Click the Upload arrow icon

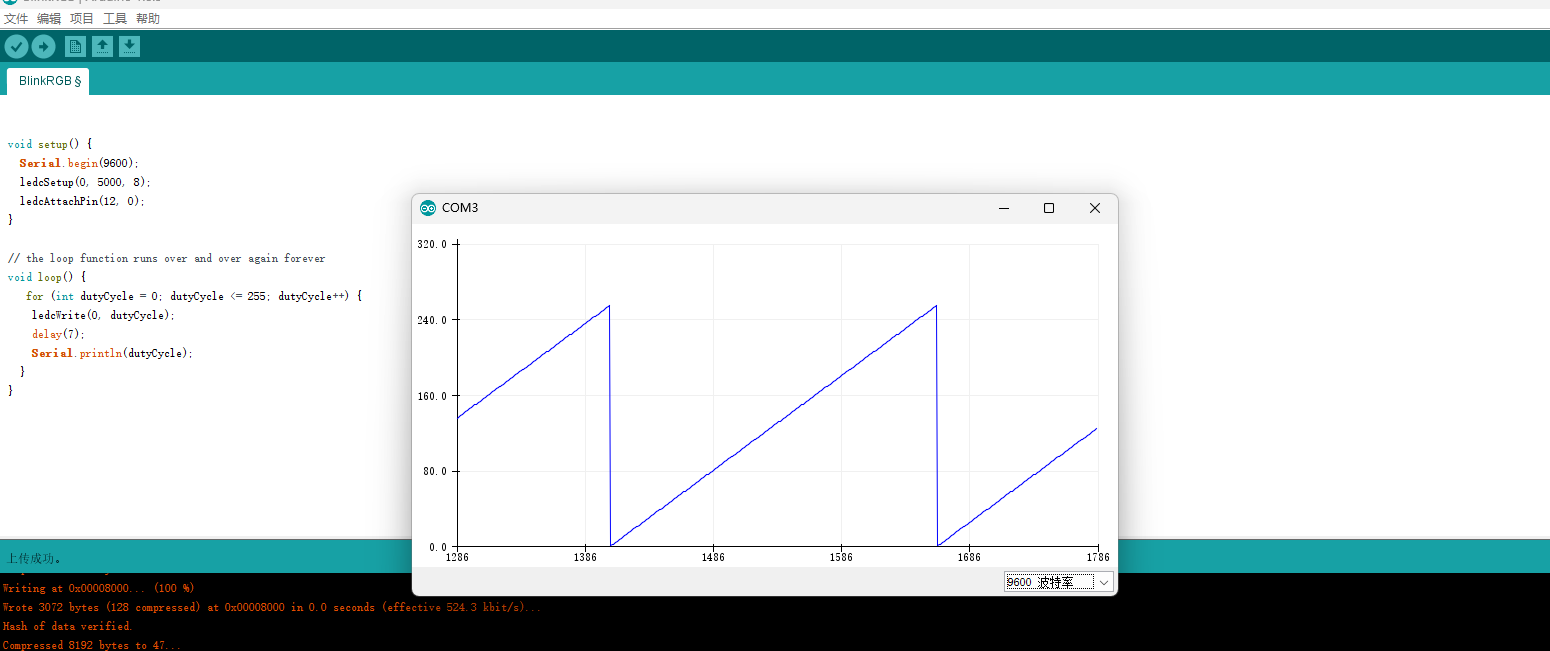(43, 46)
